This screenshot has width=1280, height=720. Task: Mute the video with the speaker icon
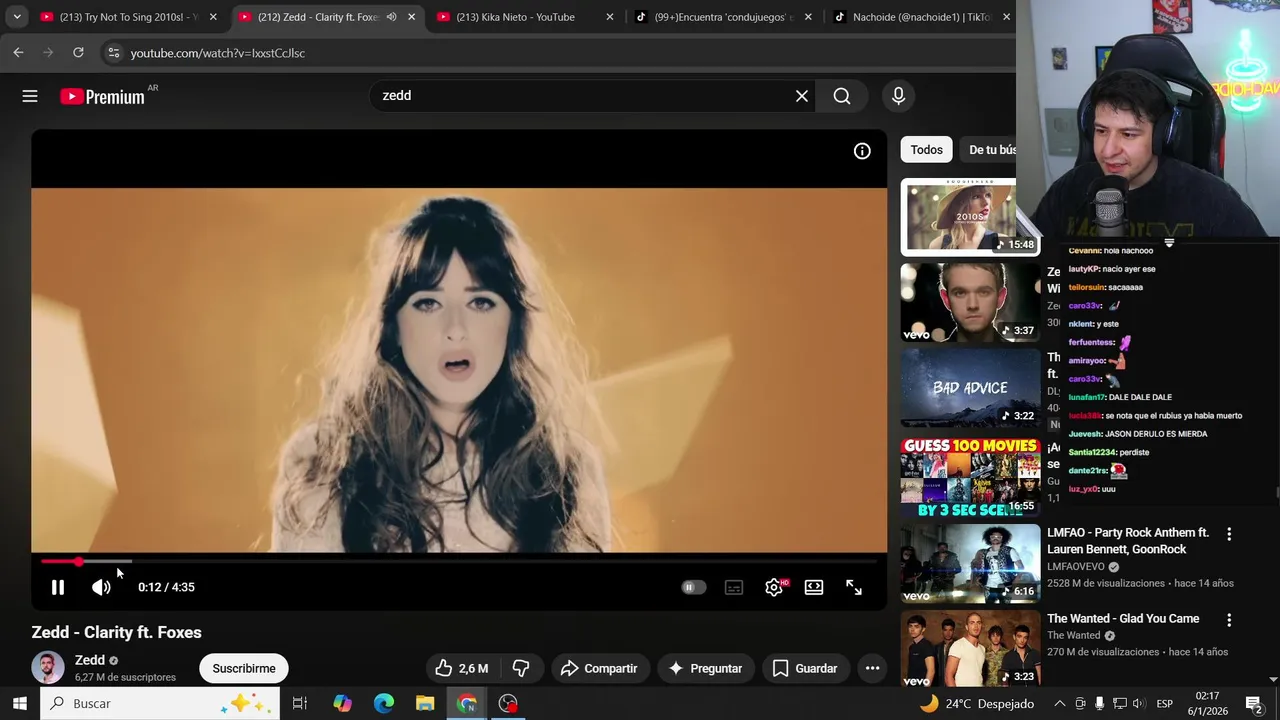[101, 588]
